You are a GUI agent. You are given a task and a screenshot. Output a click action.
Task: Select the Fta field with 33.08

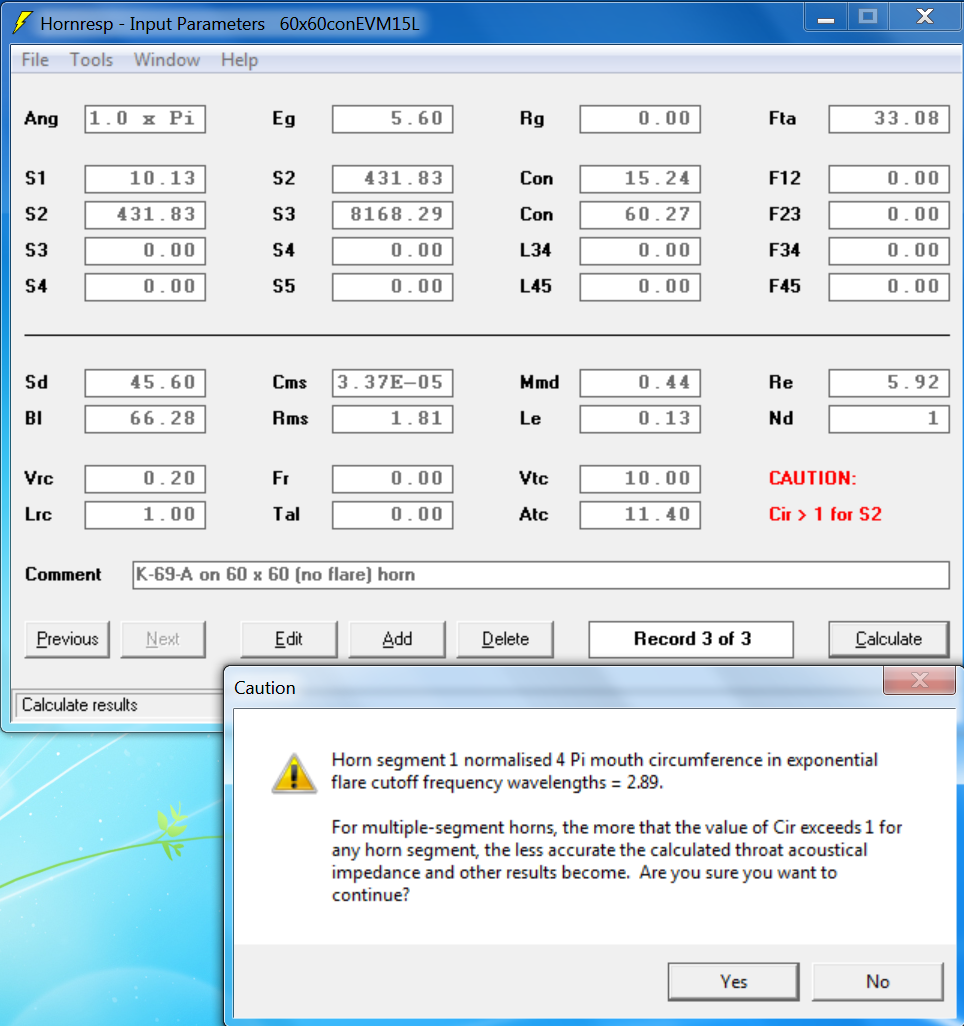(889, 119)
